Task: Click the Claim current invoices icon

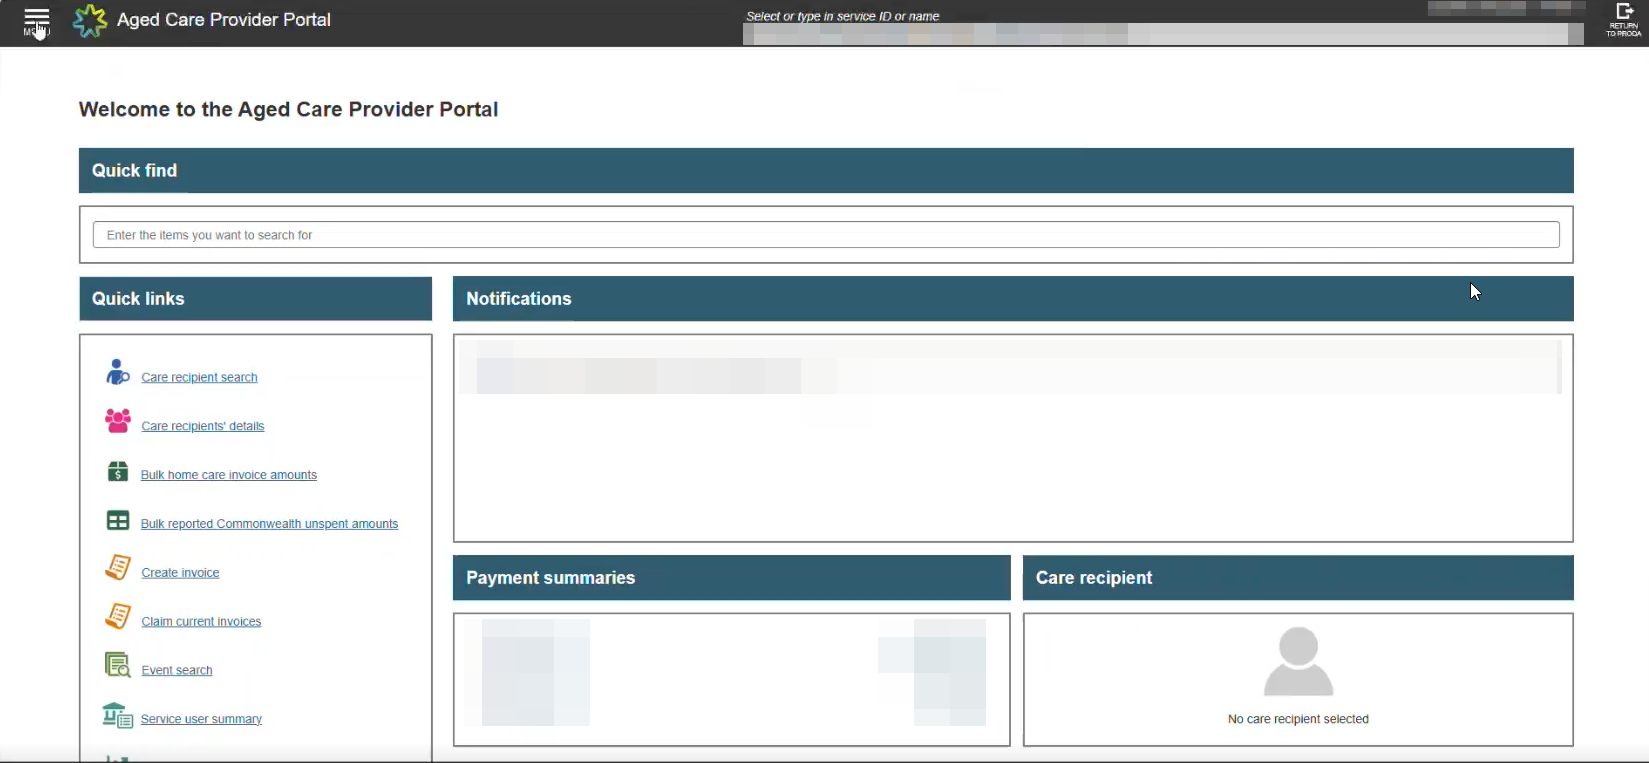Action: [118, 617]
